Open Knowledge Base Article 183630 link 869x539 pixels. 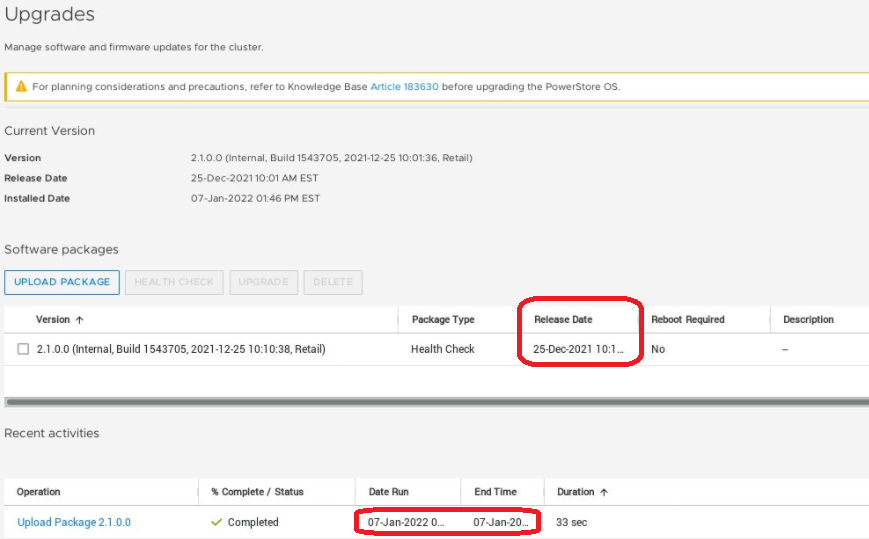(x=404, y=87)
